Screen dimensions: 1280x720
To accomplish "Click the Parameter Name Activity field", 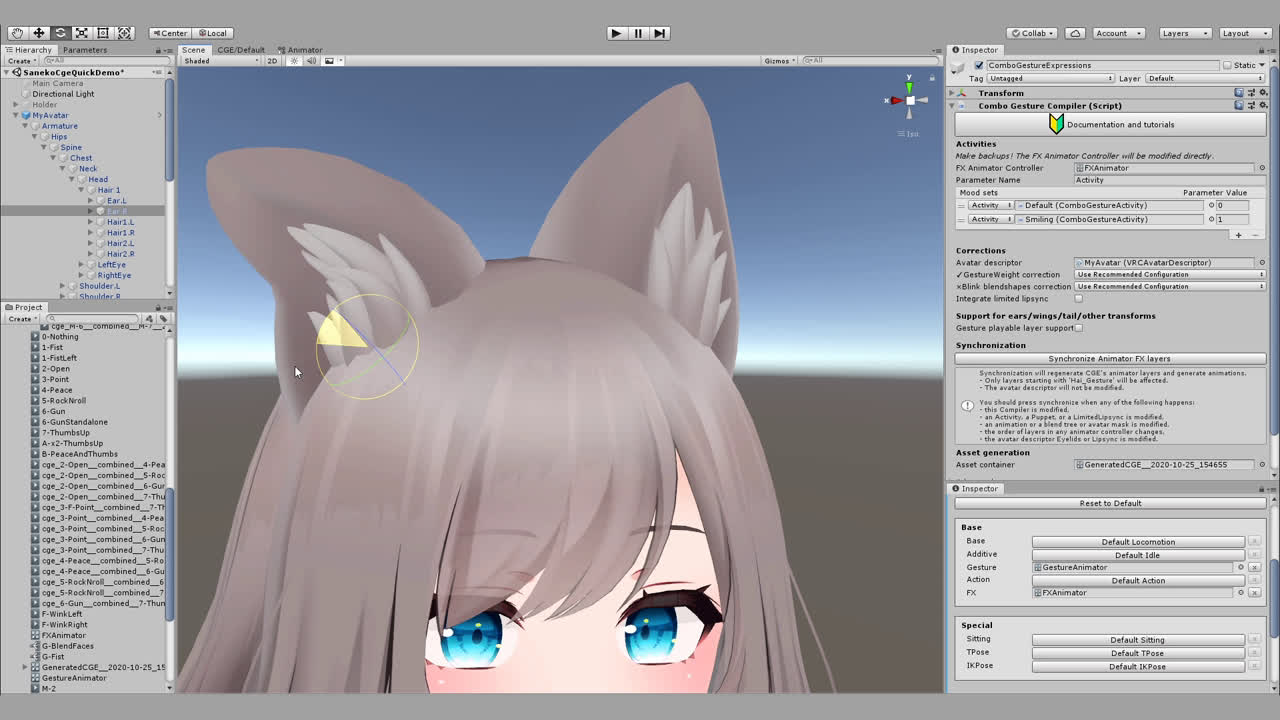I will tap(1170, 180).
